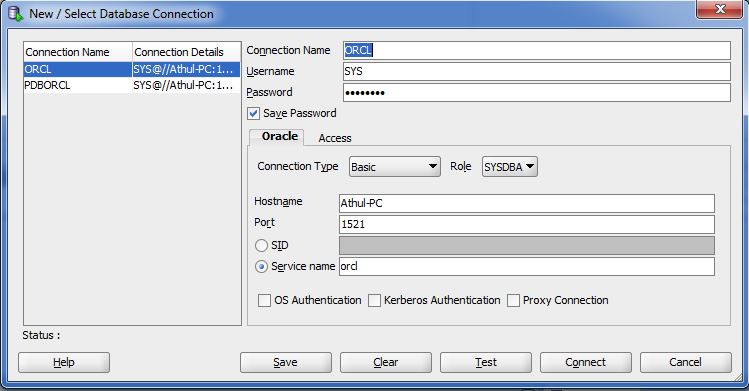The width and height of the screenshot is (749, 391).
Task: Toggle the Save Password checkbox
Action: (x=253, y=114)
